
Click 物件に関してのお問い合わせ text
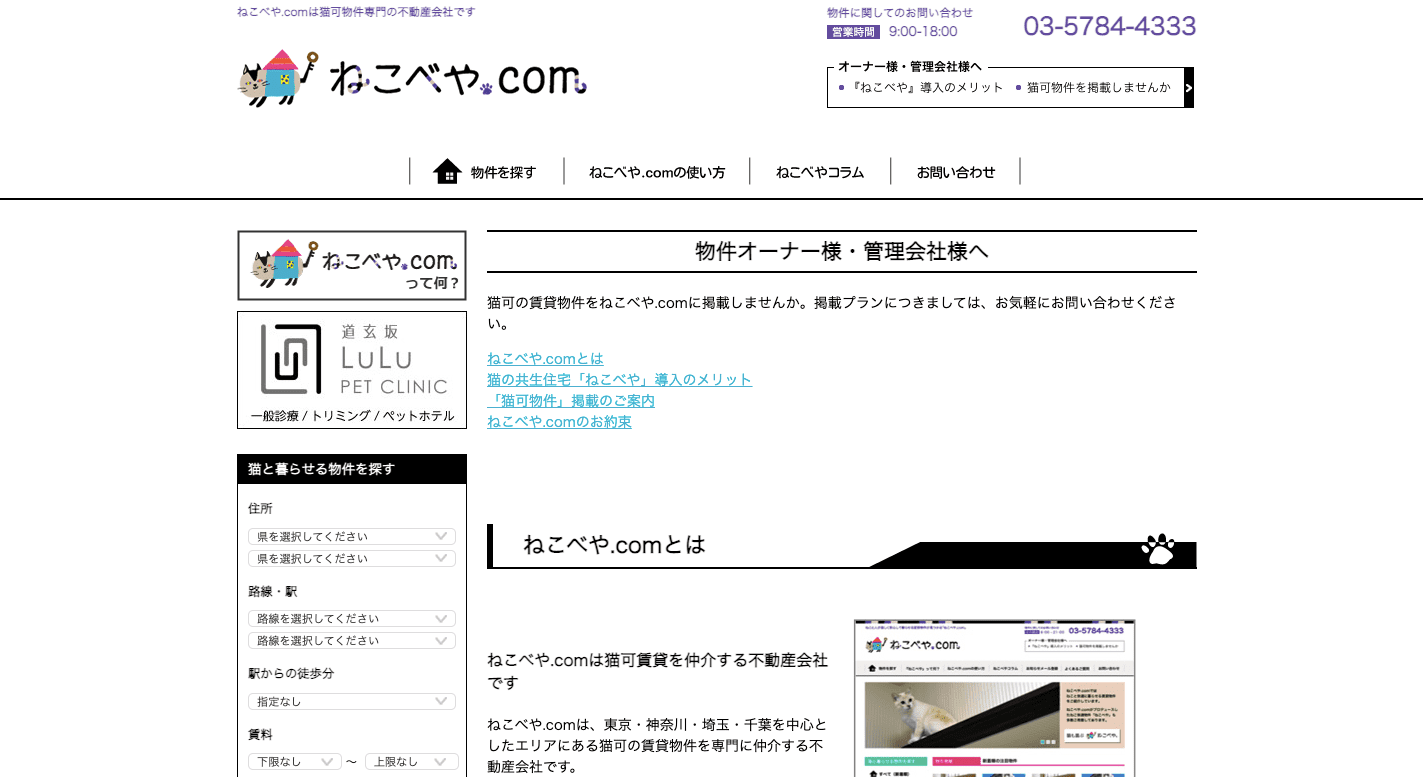coord(900,13)
